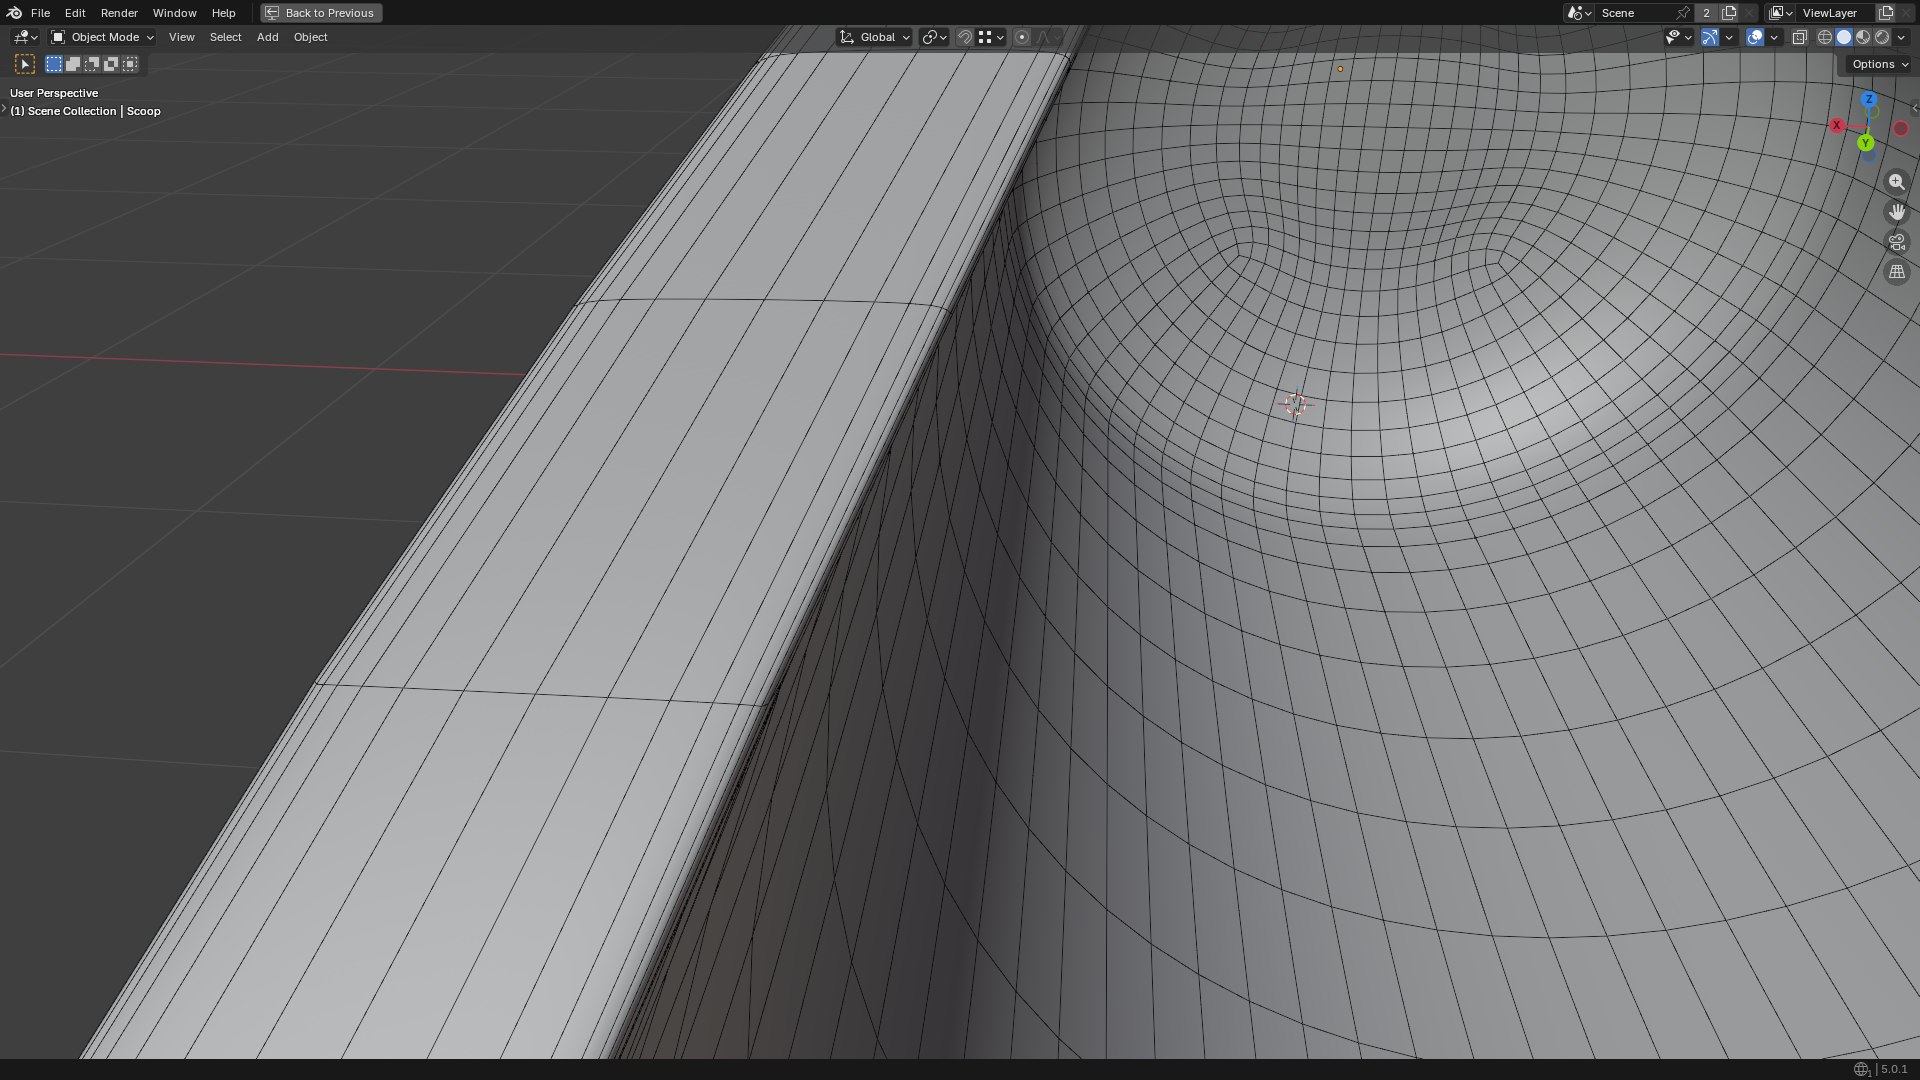Open the transform pivot point dropdown
This screenshot has width=1920, height=1080.
[x=934, y=37]
